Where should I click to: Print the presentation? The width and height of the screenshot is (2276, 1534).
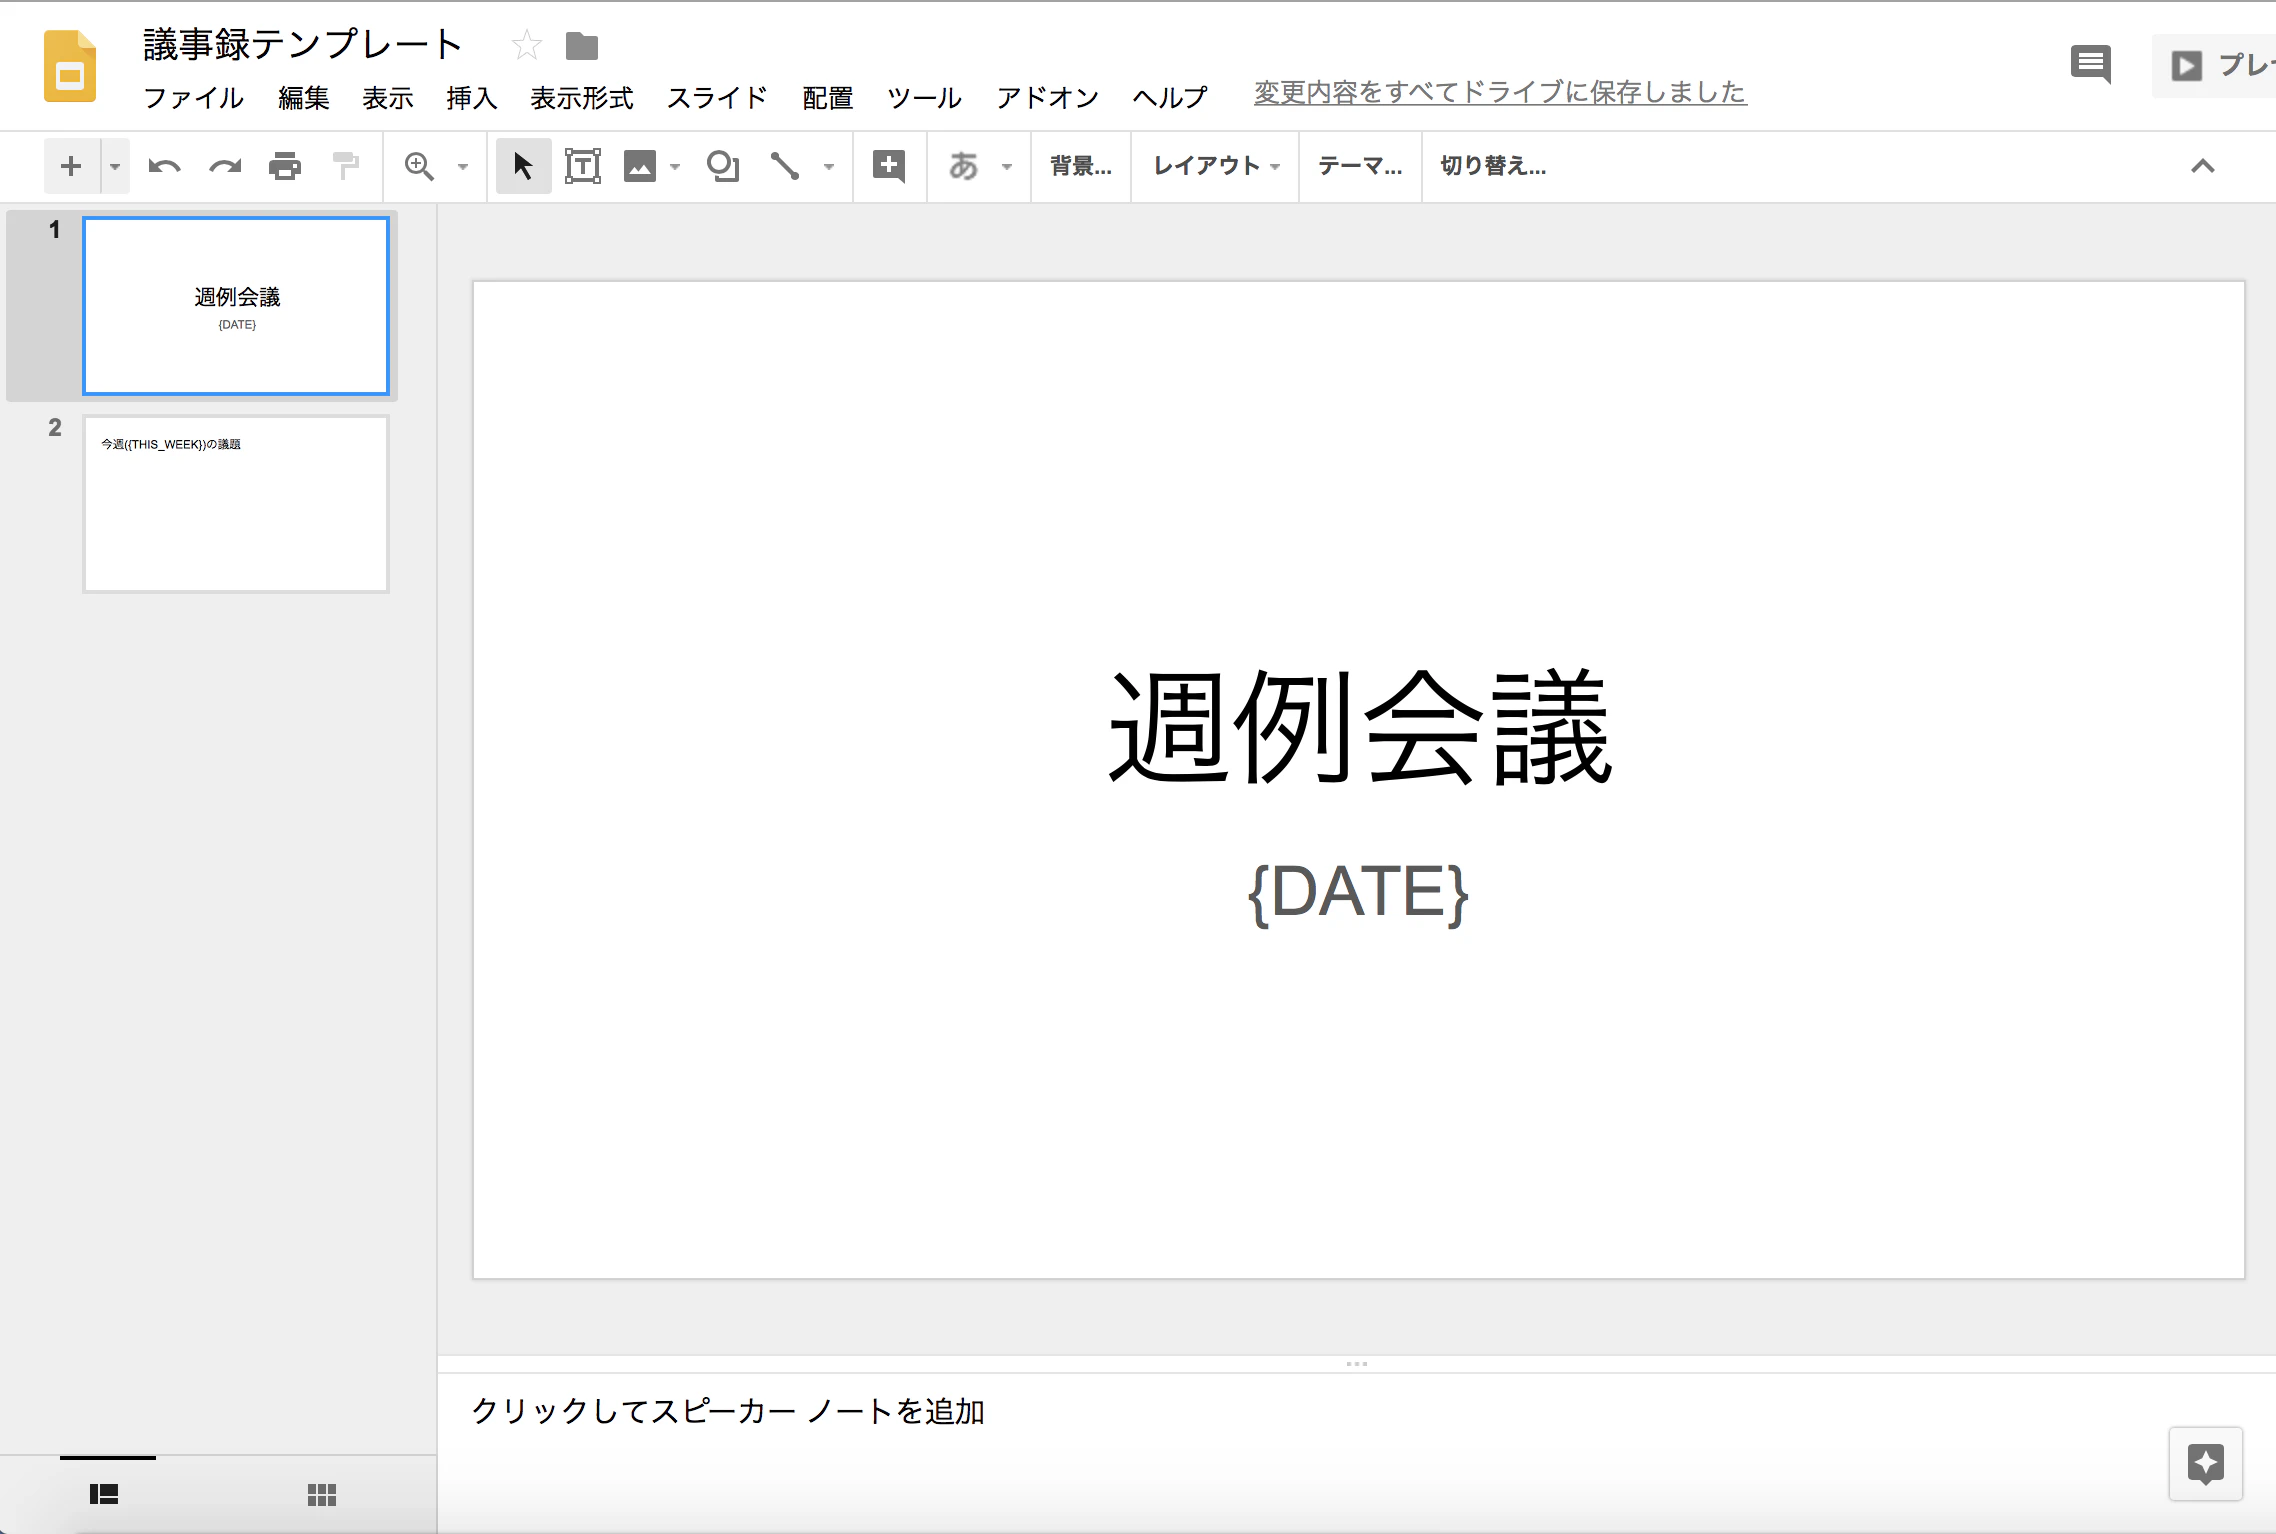(285, 166)
